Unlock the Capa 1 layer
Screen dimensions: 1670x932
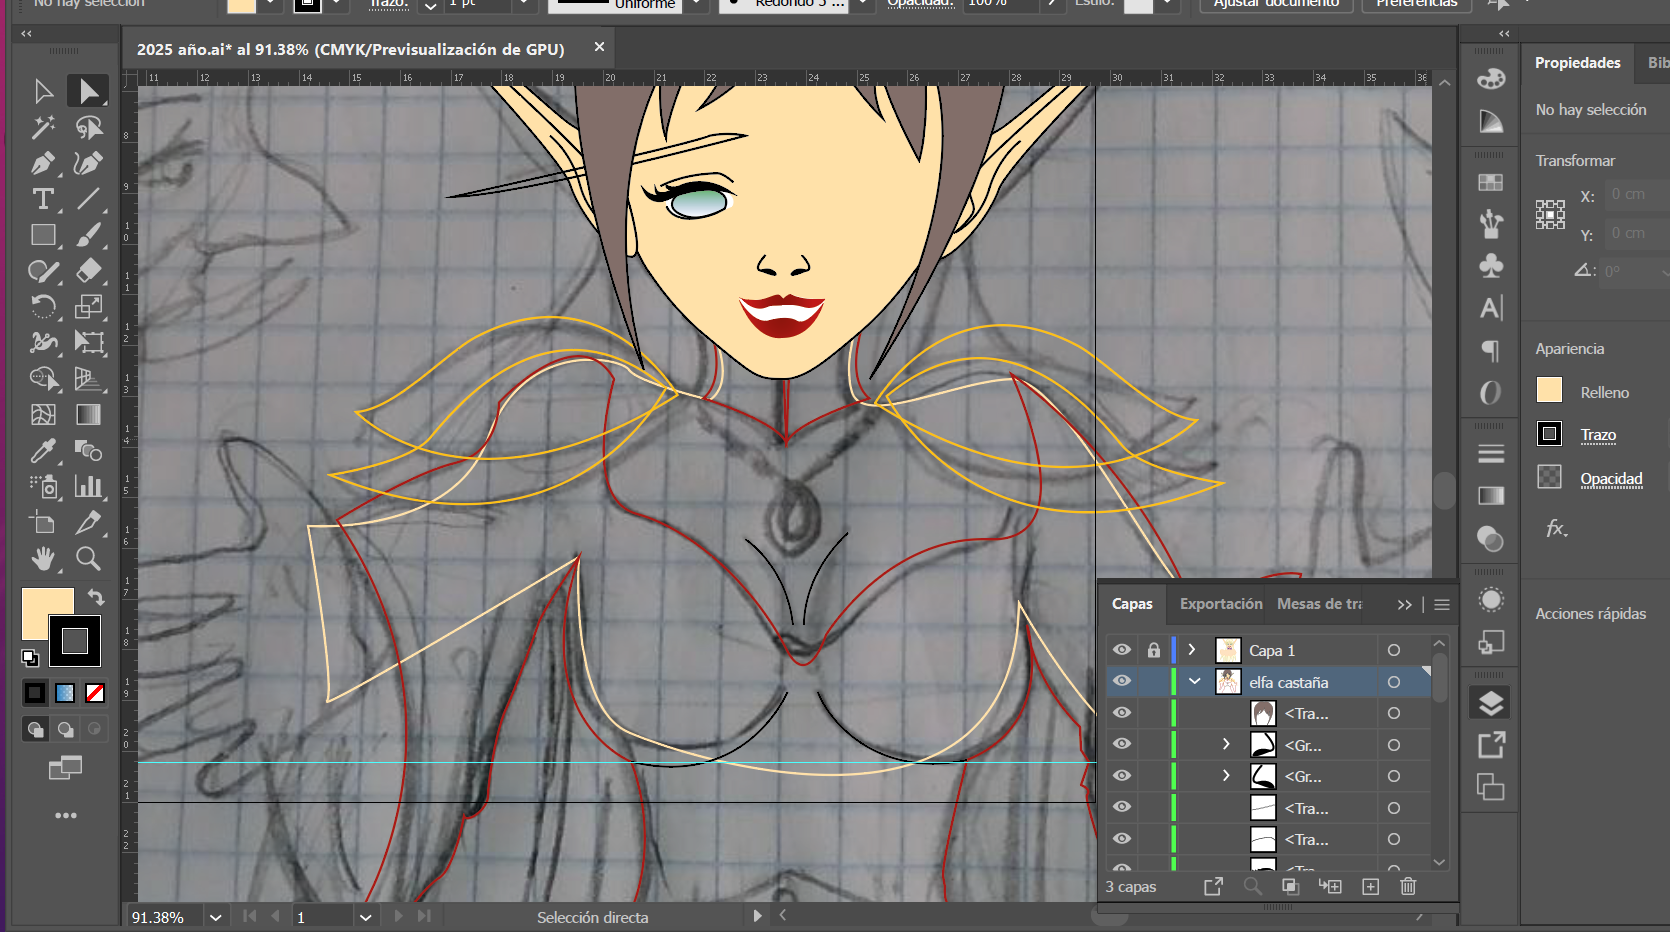click(x=1153, y=650)
